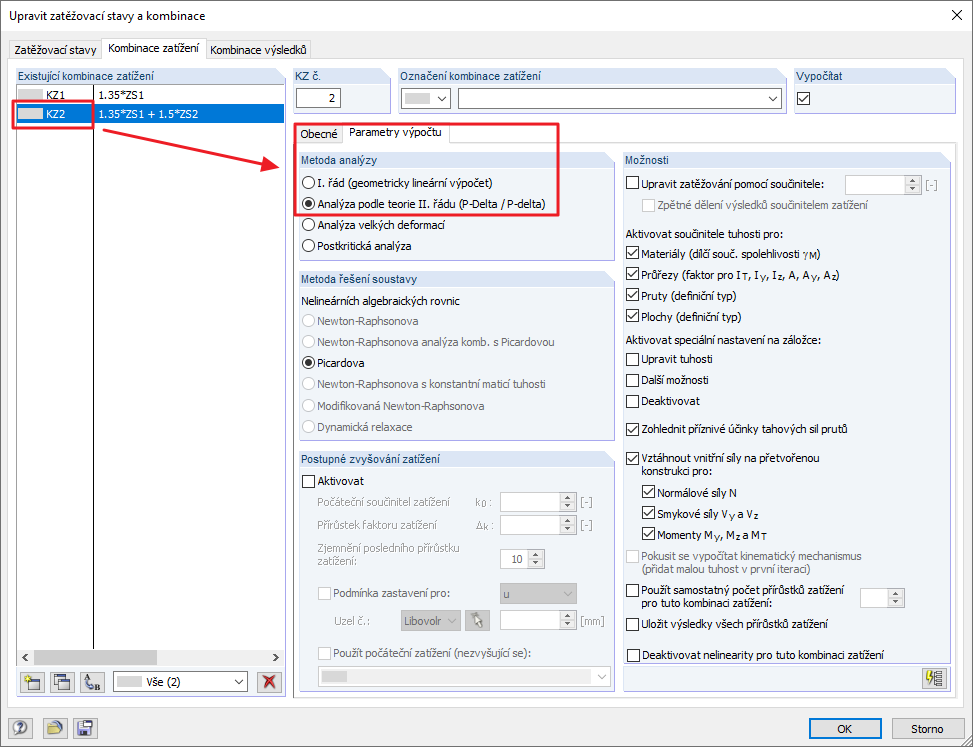The image size is (973, 747).
Task: Switch to Zatěžovací stavy tab
Action: [x=55, y=50]
